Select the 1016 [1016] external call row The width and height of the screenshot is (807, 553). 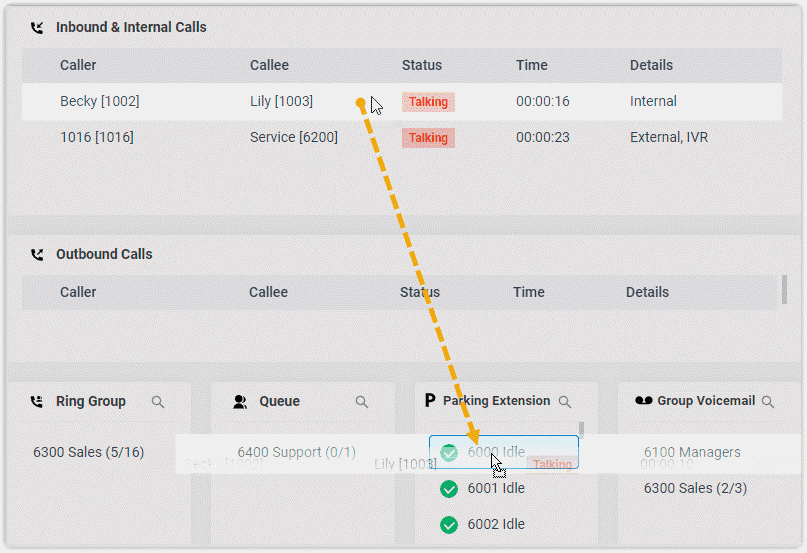(97, 138)
